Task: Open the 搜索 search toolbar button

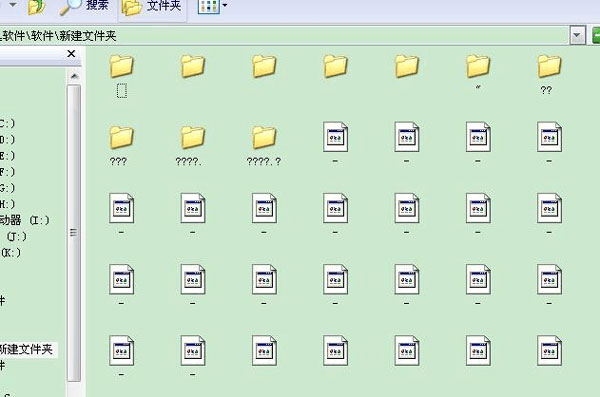Action: click(84, 7)
